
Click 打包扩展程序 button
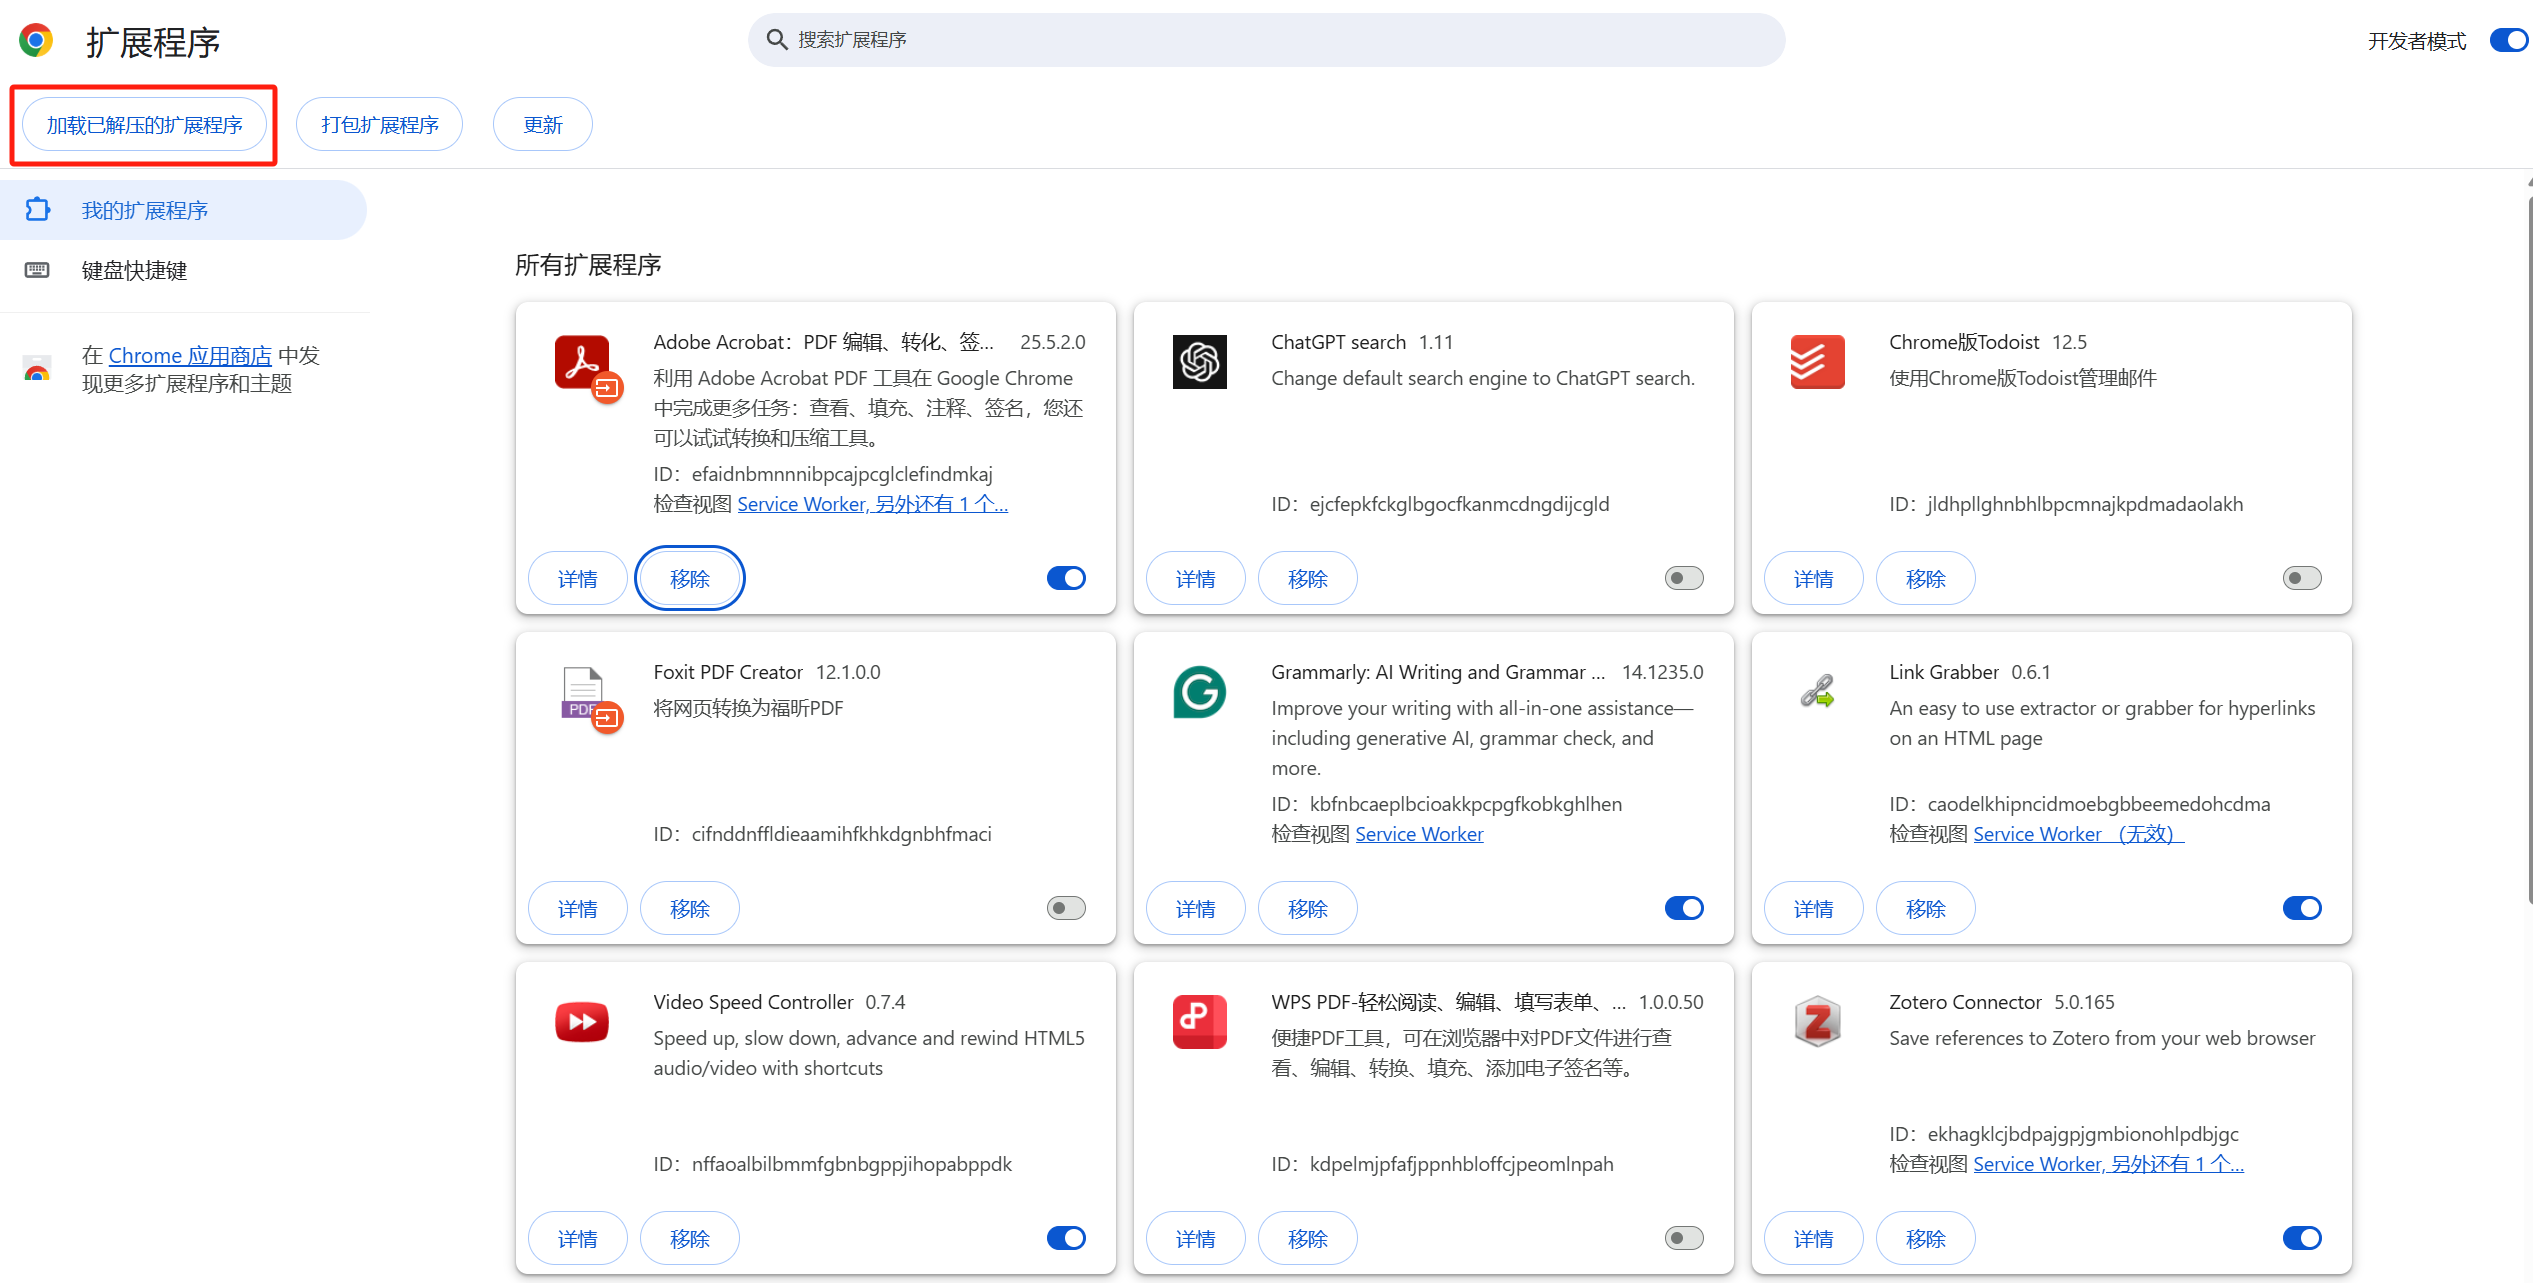point(380,125)
